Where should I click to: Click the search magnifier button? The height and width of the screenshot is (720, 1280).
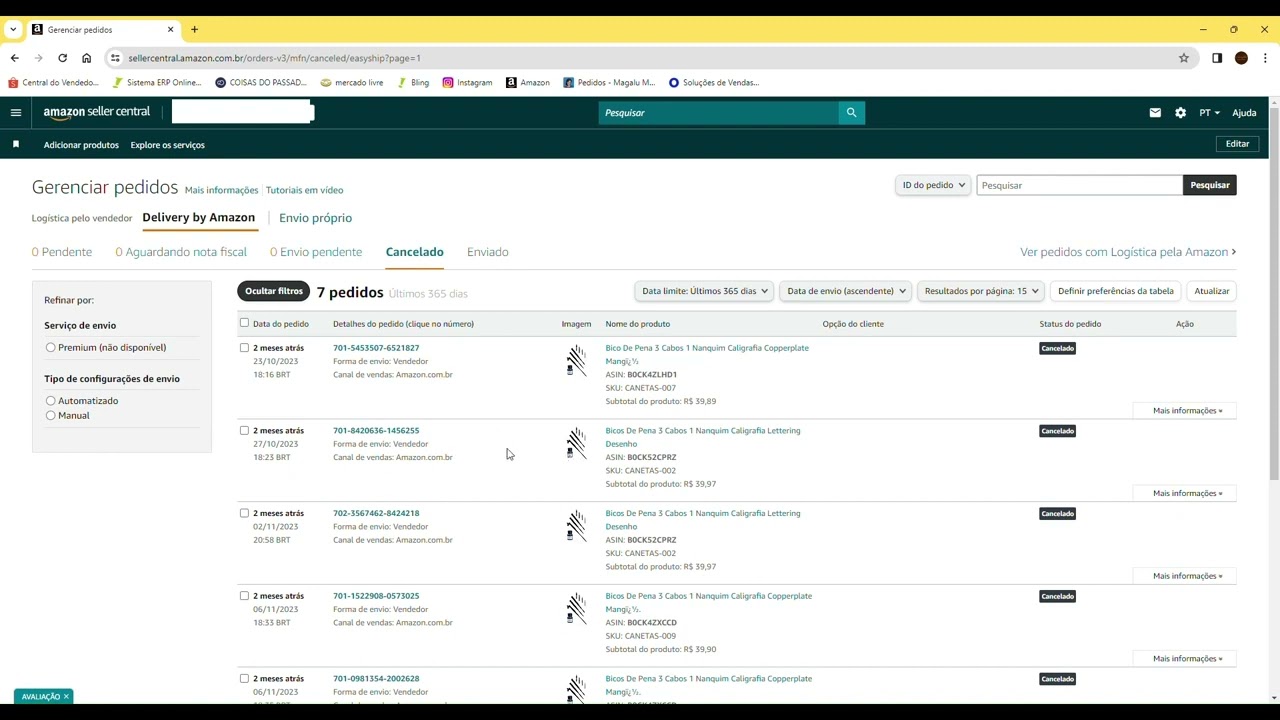(x=852, y=113)
